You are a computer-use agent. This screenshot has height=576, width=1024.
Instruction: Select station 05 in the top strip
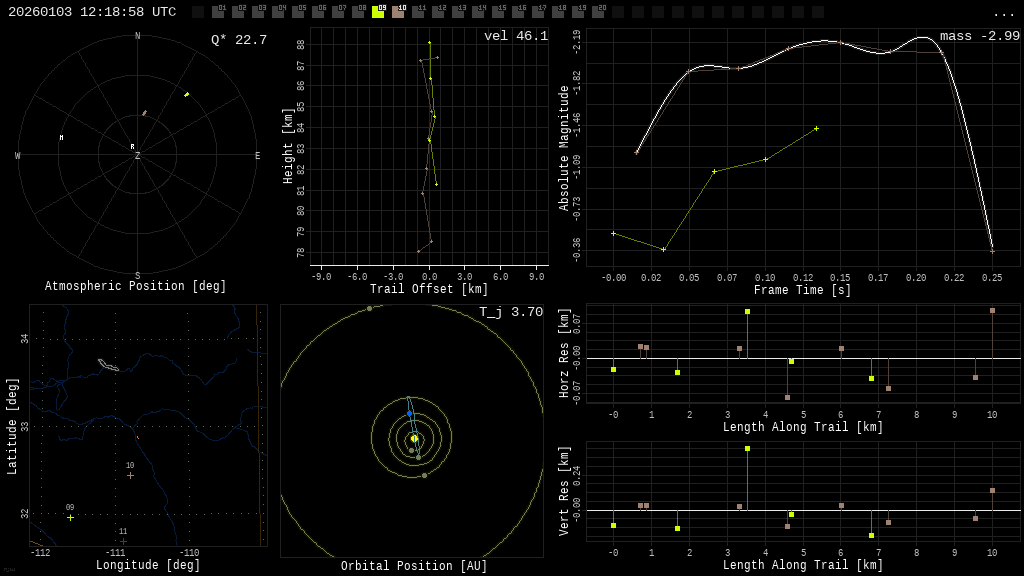coord(298,12)
